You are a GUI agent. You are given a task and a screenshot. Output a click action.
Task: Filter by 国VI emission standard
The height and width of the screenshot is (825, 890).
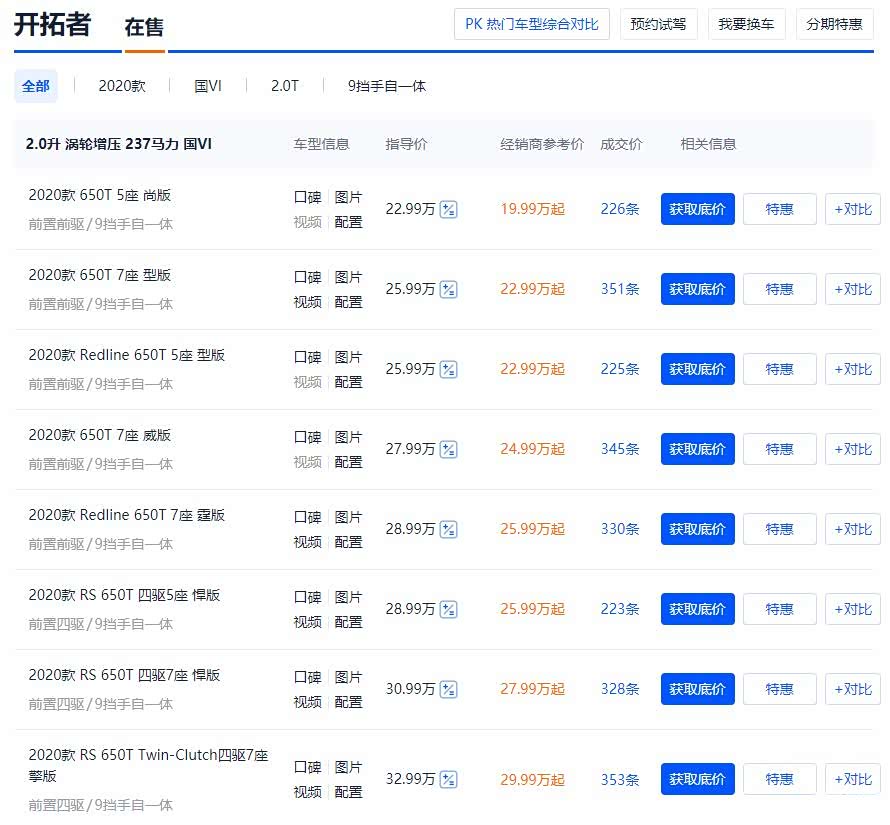point(208,86)
